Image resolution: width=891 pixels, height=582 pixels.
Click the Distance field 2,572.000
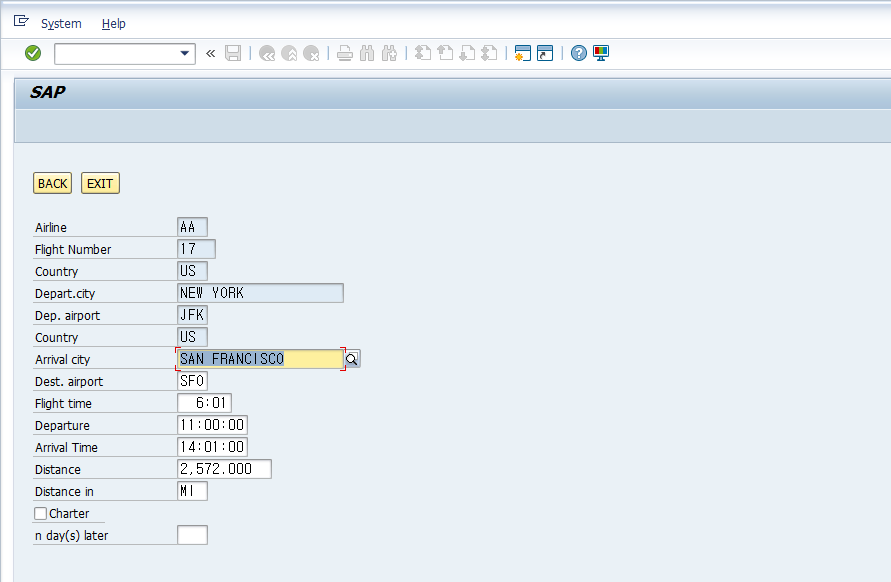pos(224,469)
